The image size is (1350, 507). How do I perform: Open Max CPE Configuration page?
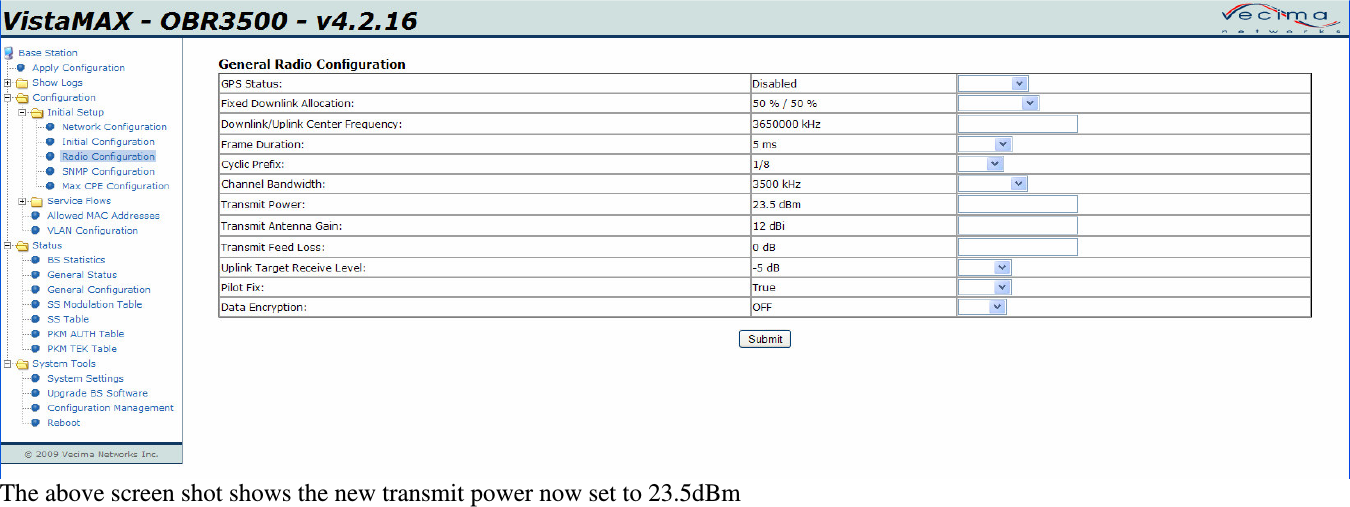coord(115,186)
